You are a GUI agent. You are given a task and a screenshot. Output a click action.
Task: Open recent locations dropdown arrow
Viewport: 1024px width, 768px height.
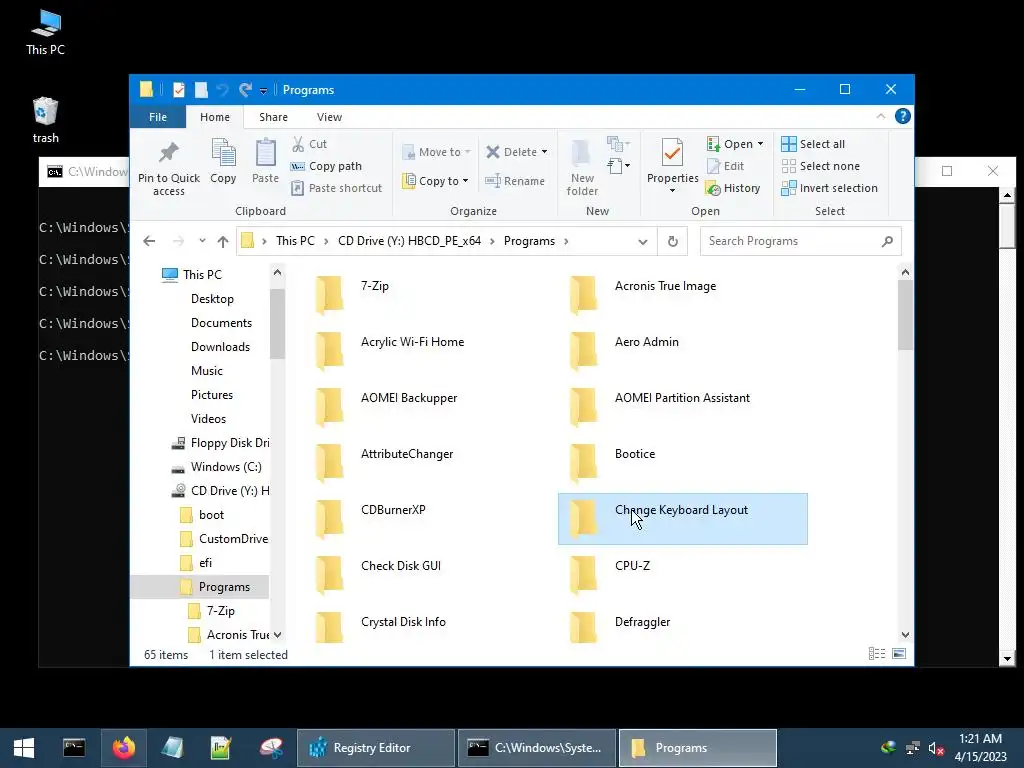click(x=202, y=241)
